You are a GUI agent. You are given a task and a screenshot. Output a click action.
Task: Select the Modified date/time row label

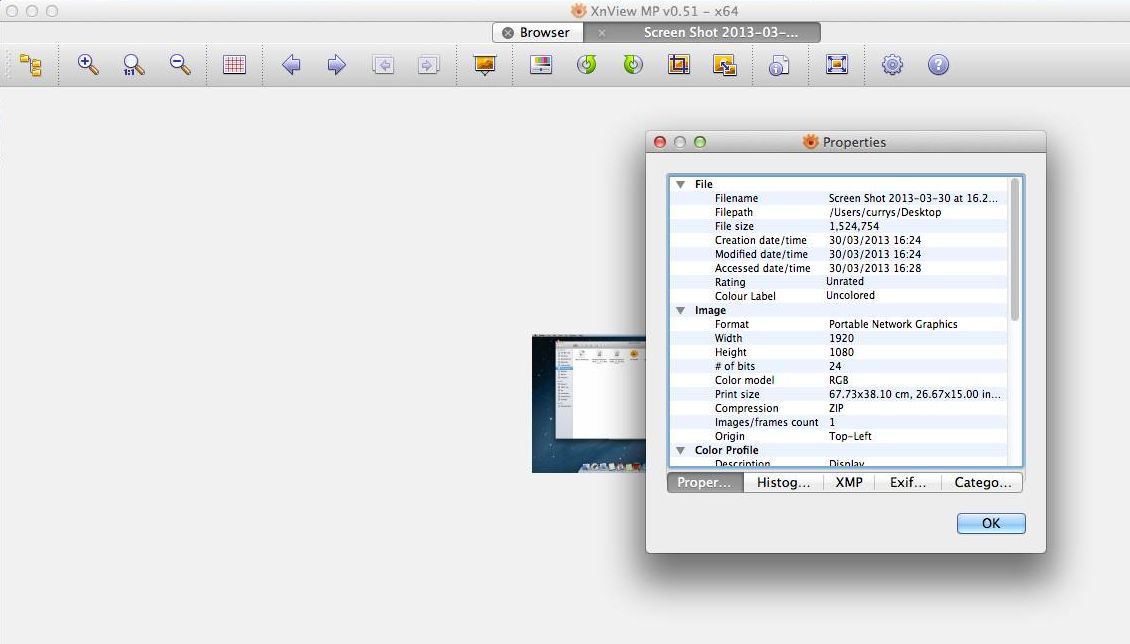coord(761,254)
